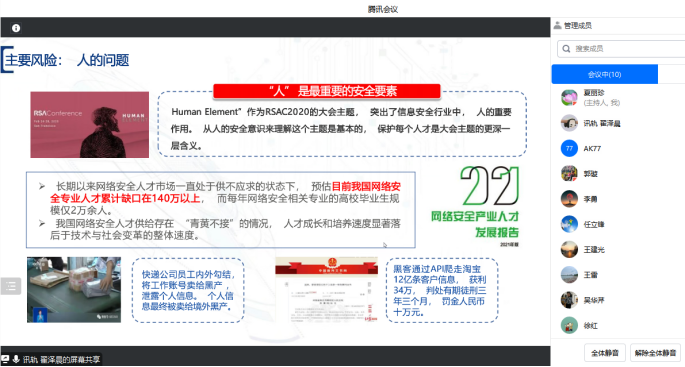Focus the 搜索成员 search field
Image resolution: width=685 pixels, height=367 pixels.
(x=621, y=48)
